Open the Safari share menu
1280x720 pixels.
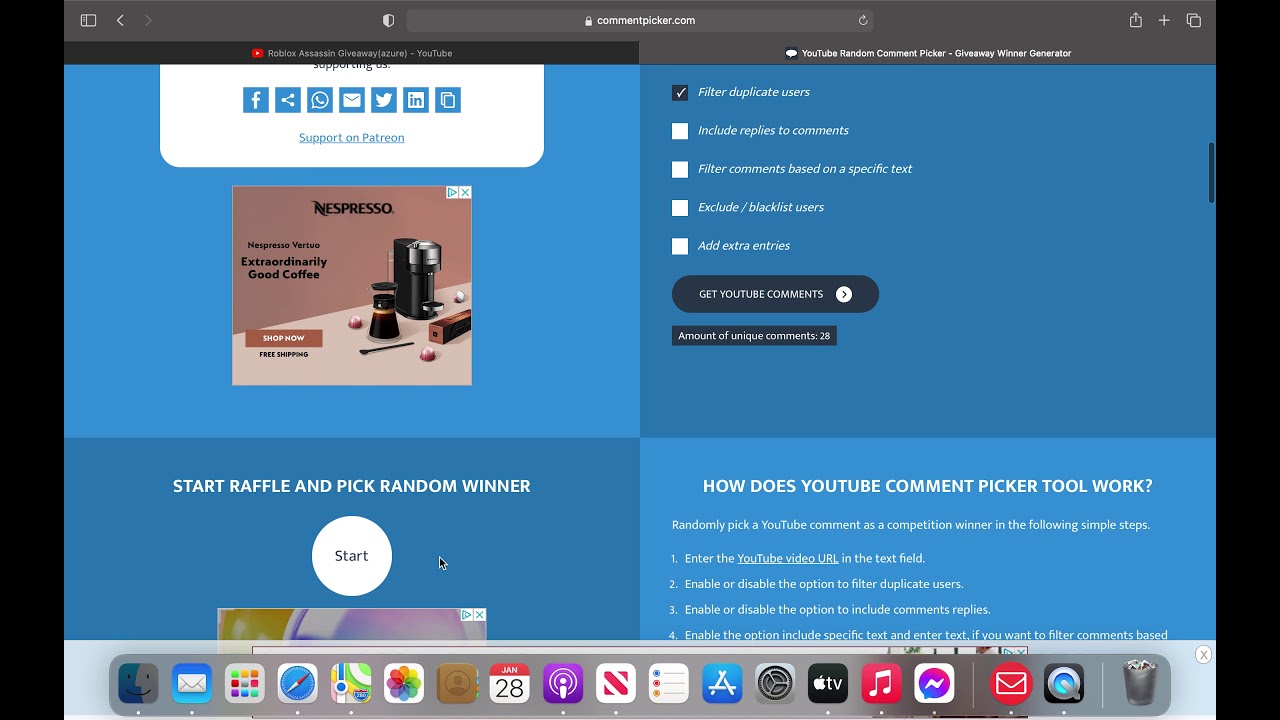click(1136, 20)
